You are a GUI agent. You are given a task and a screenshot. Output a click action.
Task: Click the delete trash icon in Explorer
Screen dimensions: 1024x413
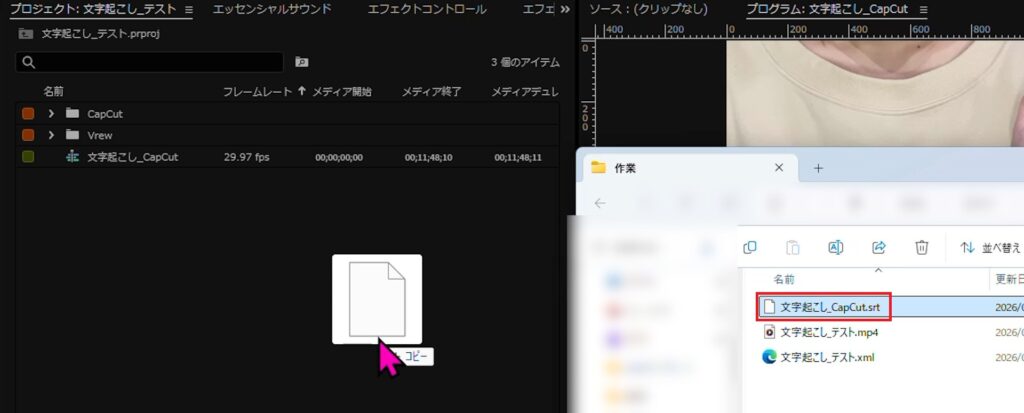coord(922,247)
